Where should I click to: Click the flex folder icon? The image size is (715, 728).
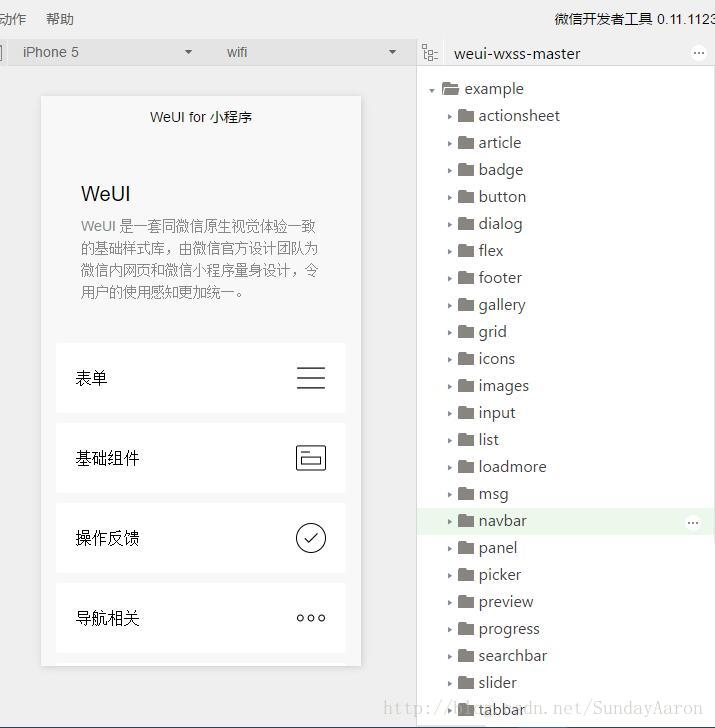(x=466, y=251)
